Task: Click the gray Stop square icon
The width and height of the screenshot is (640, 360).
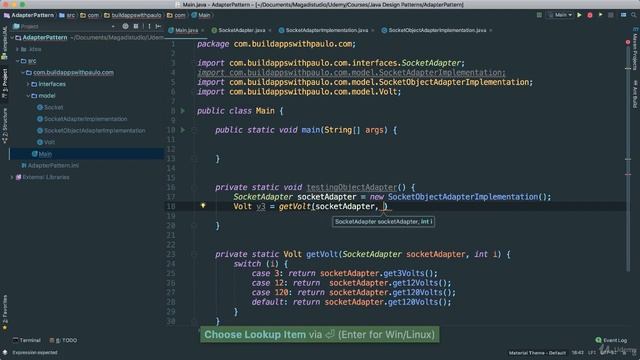Action: tap(611, 15)
